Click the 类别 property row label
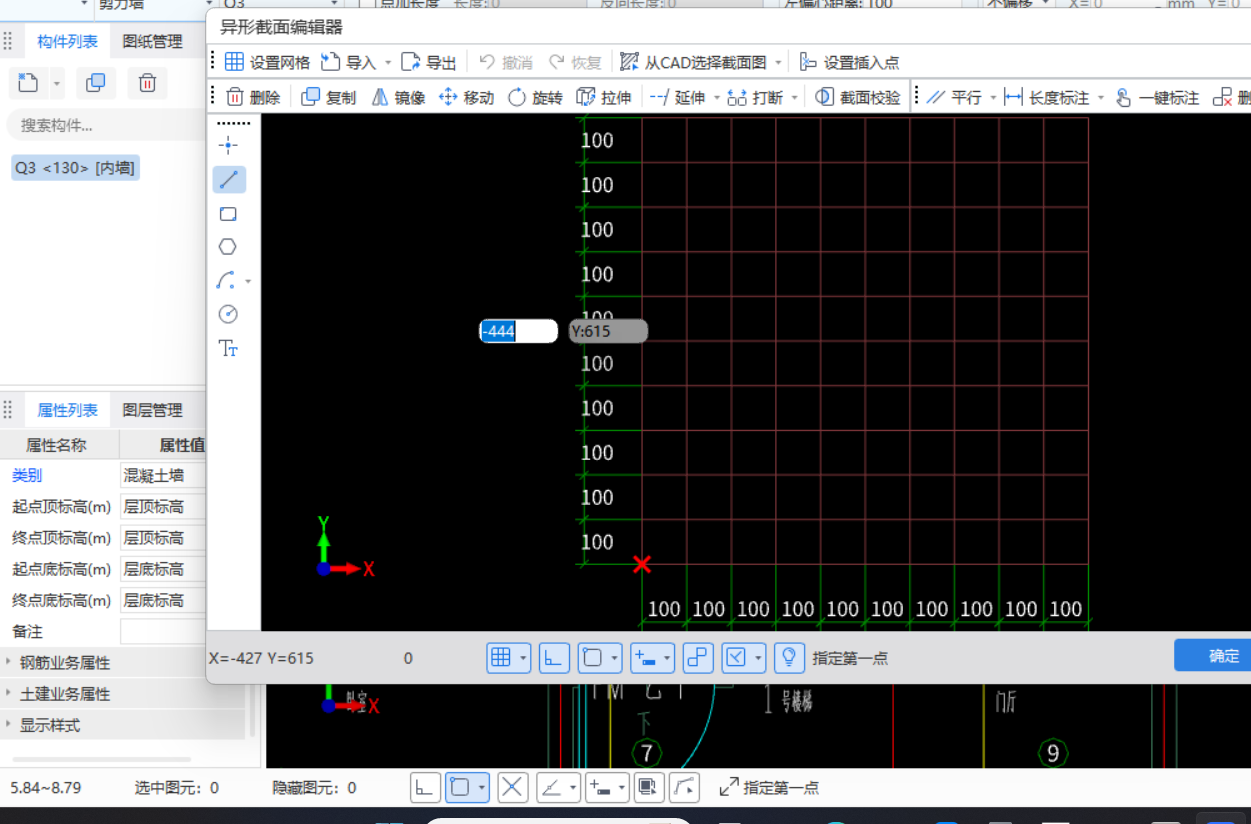This screenshot has width=1251, height=824. (27, 476)
